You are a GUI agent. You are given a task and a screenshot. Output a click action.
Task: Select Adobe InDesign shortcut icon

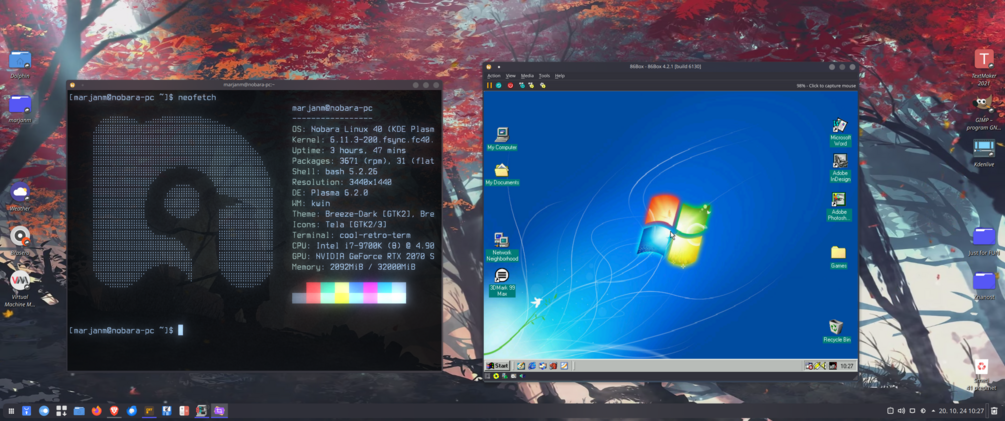click(x=839, y=168)
